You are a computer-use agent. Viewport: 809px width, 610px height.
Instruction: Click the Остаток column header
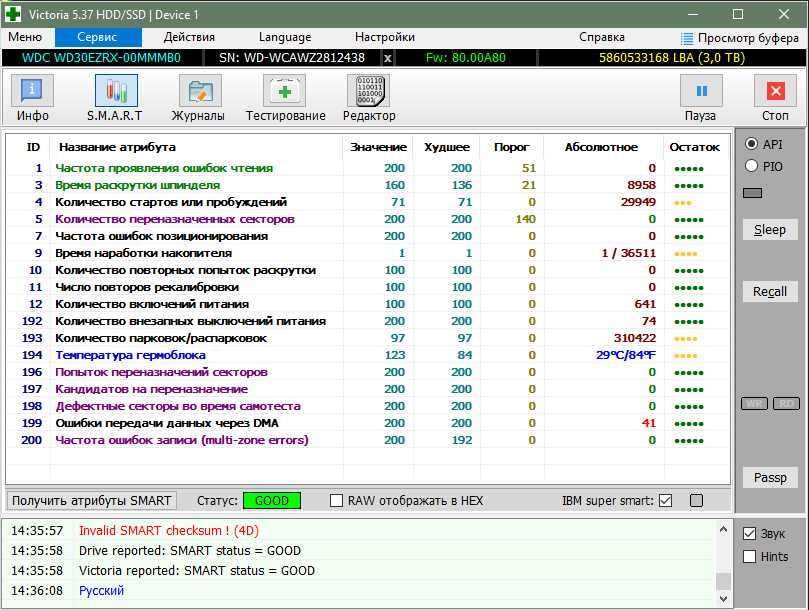tap(694, 147)
